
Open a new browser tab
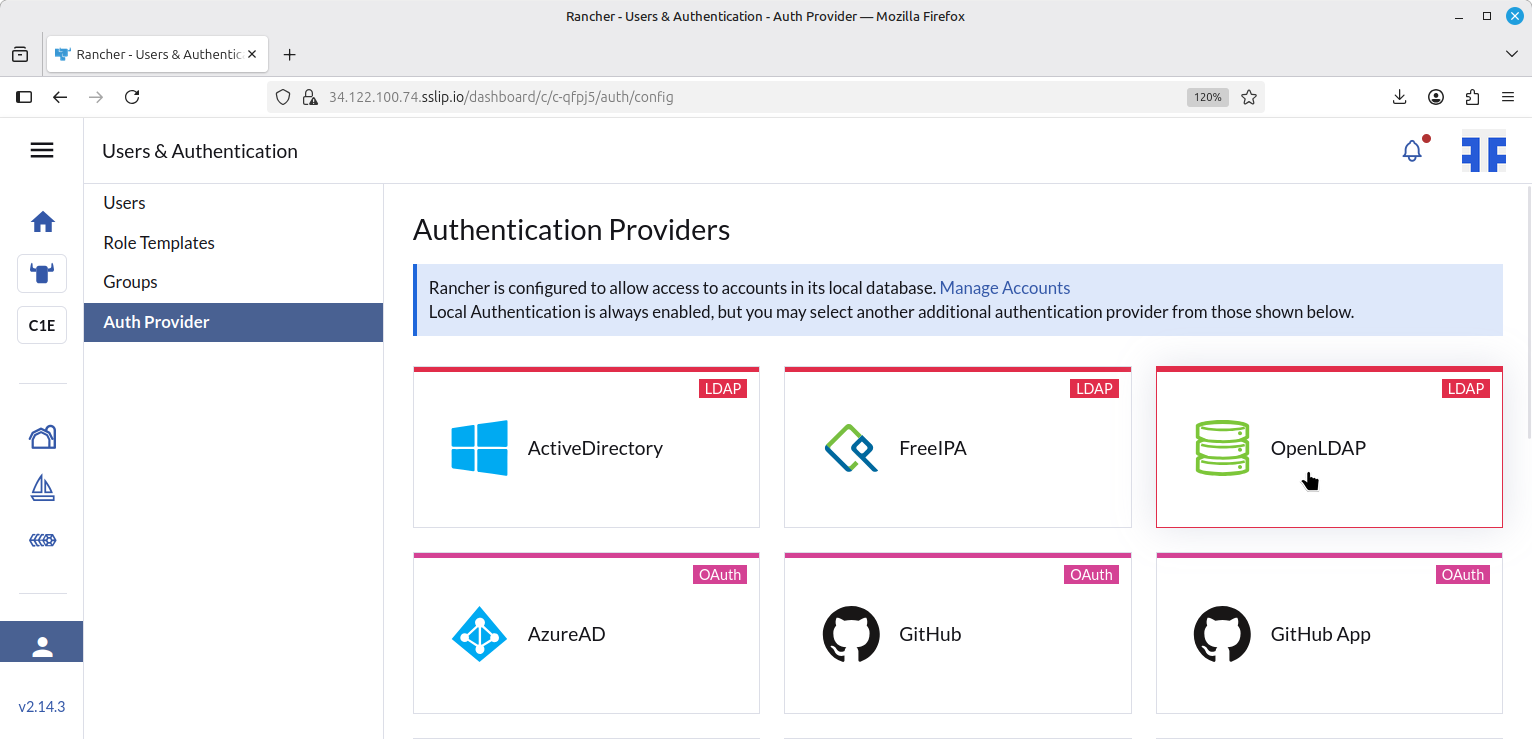pyautogui.click(x=290, y=54)
